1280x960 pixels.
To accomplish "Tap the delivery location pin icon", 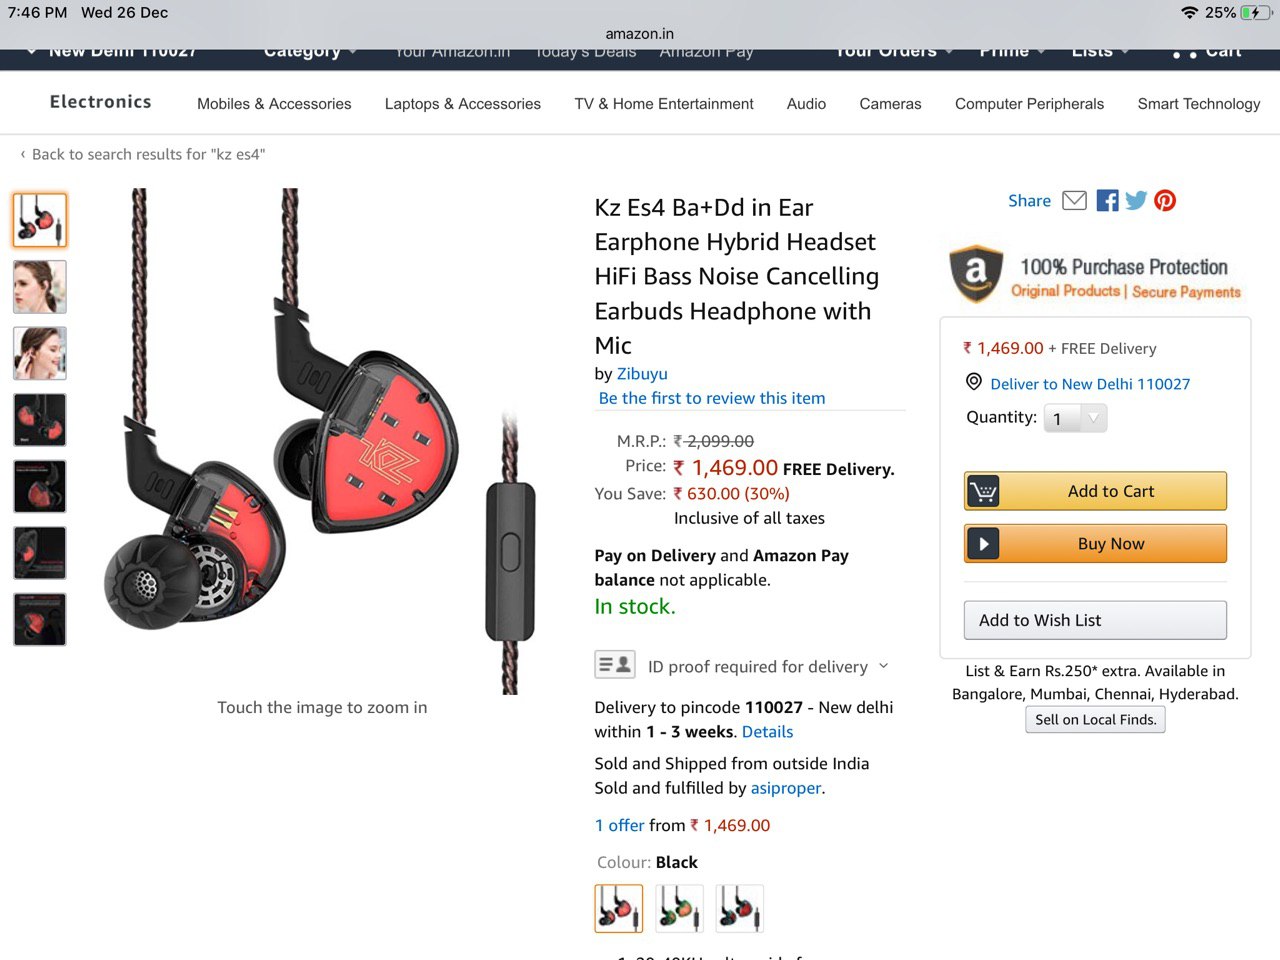I will click(x=974, y=382).
